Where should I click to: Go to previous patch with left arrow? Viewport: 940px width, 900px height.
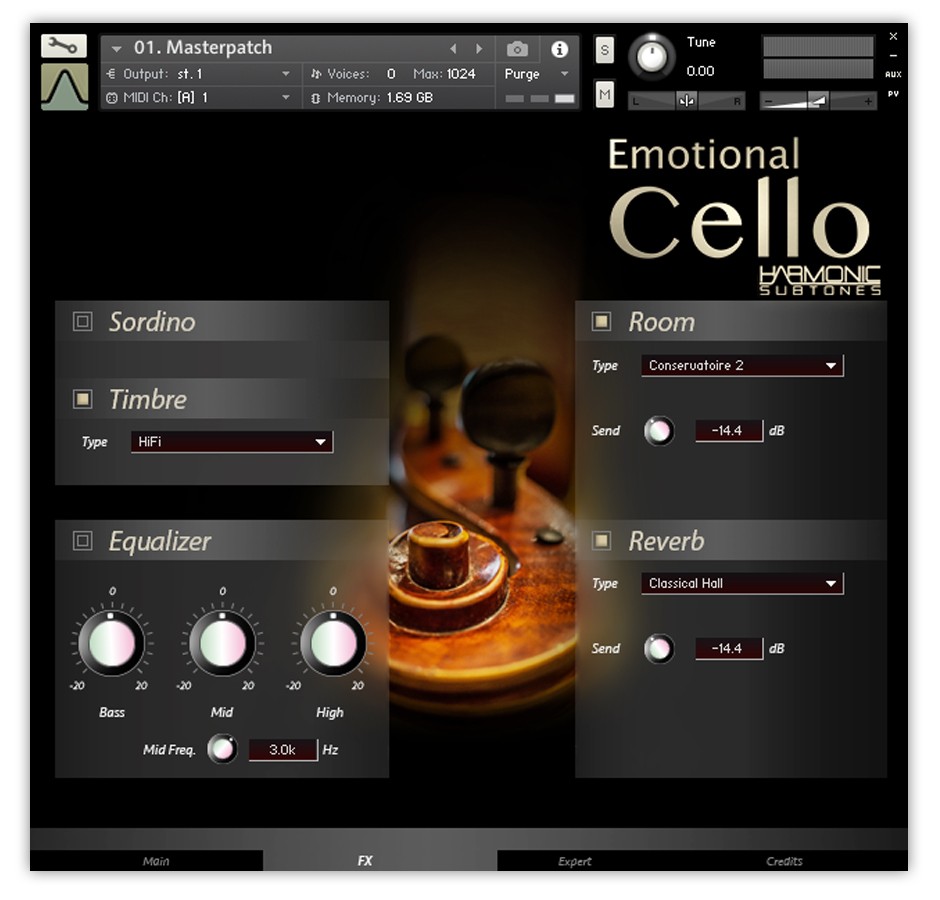[x=454, y=48]
